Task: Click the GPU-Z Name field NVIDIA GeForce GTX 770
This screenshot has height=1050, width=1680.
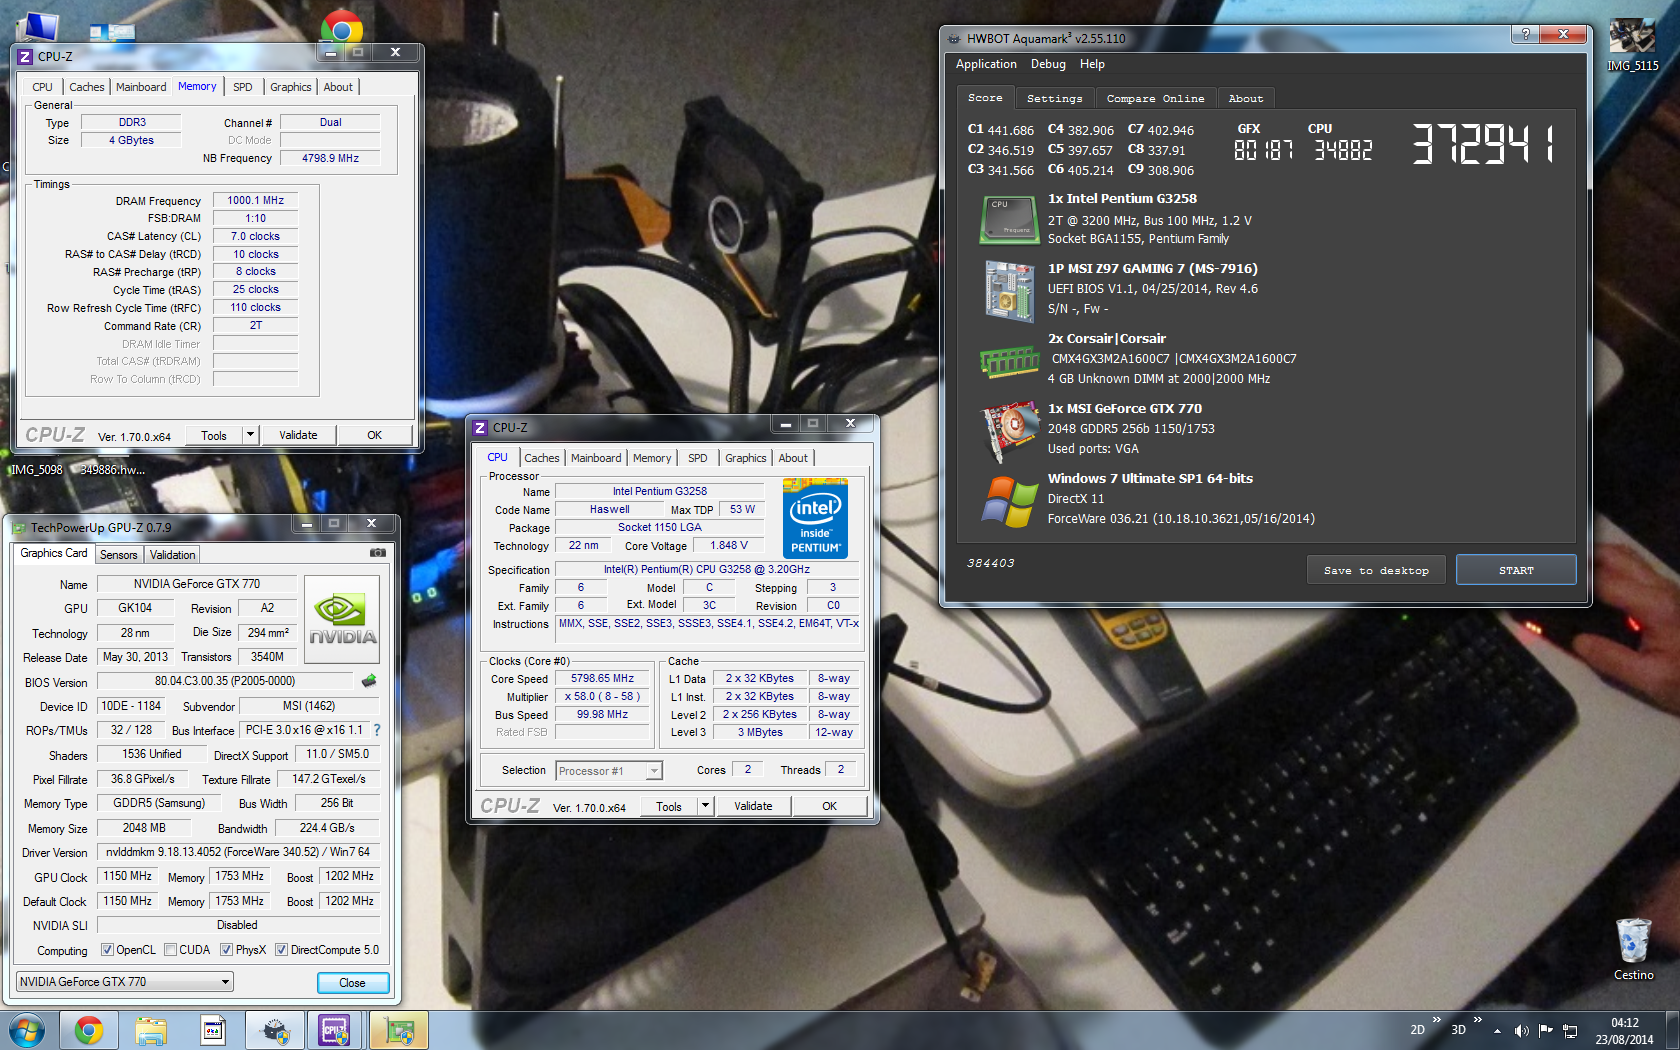Action: (x=197, y=584)
